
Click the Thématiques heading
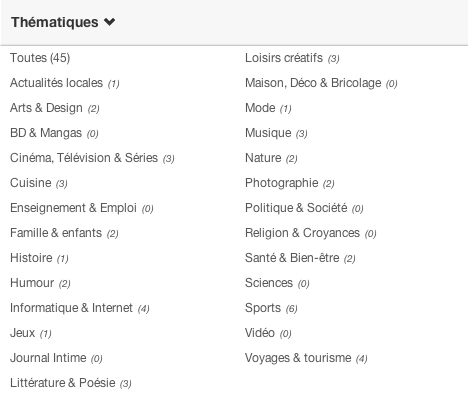(55, 22)
